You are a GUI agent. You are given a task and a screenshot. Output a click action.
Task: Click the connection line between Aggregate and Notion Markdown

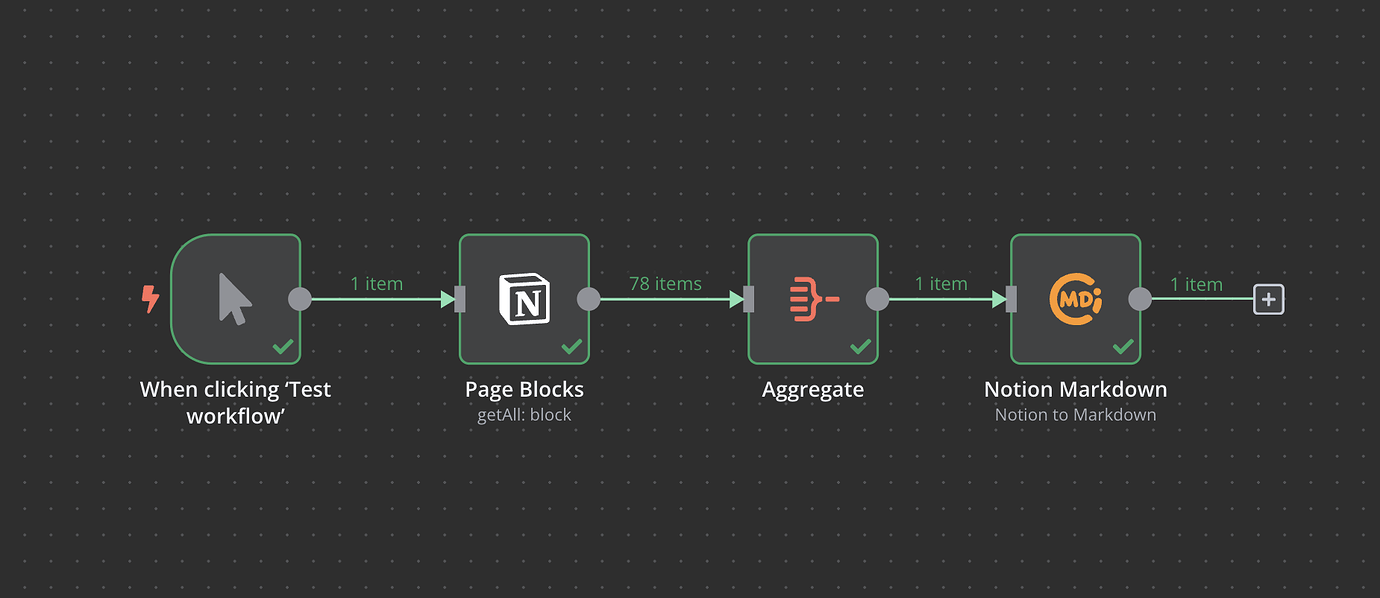pyautogui.click(x=945, y=298)
